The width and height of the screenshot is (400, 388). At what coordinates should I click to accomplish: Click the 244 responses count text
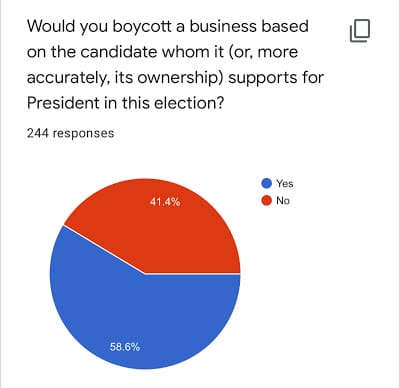70,133
